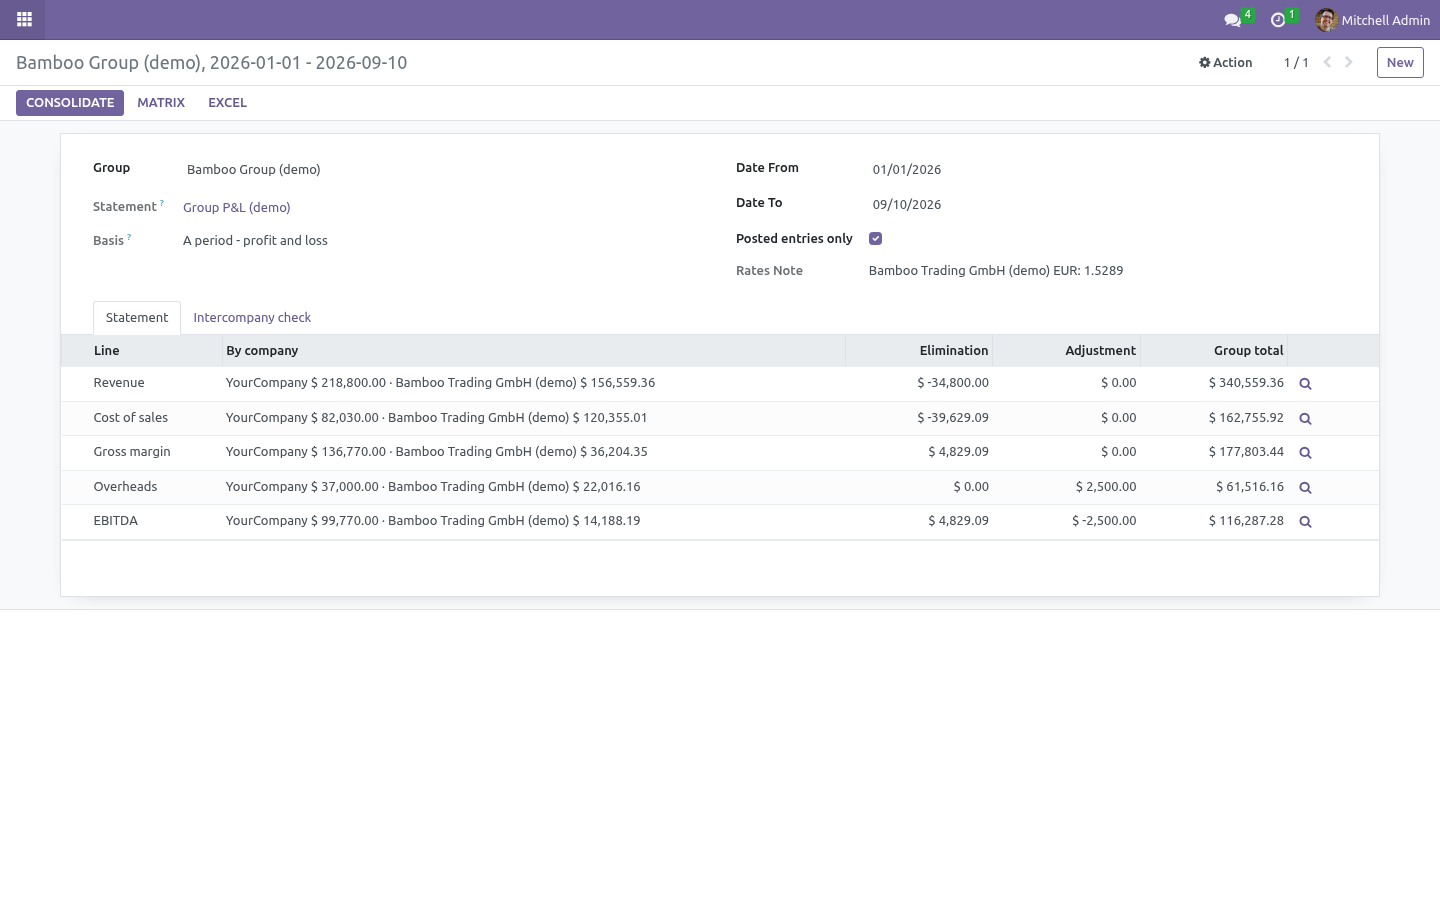Select the Overheads row label
1440x900 pixels.
tap(125, 487)
